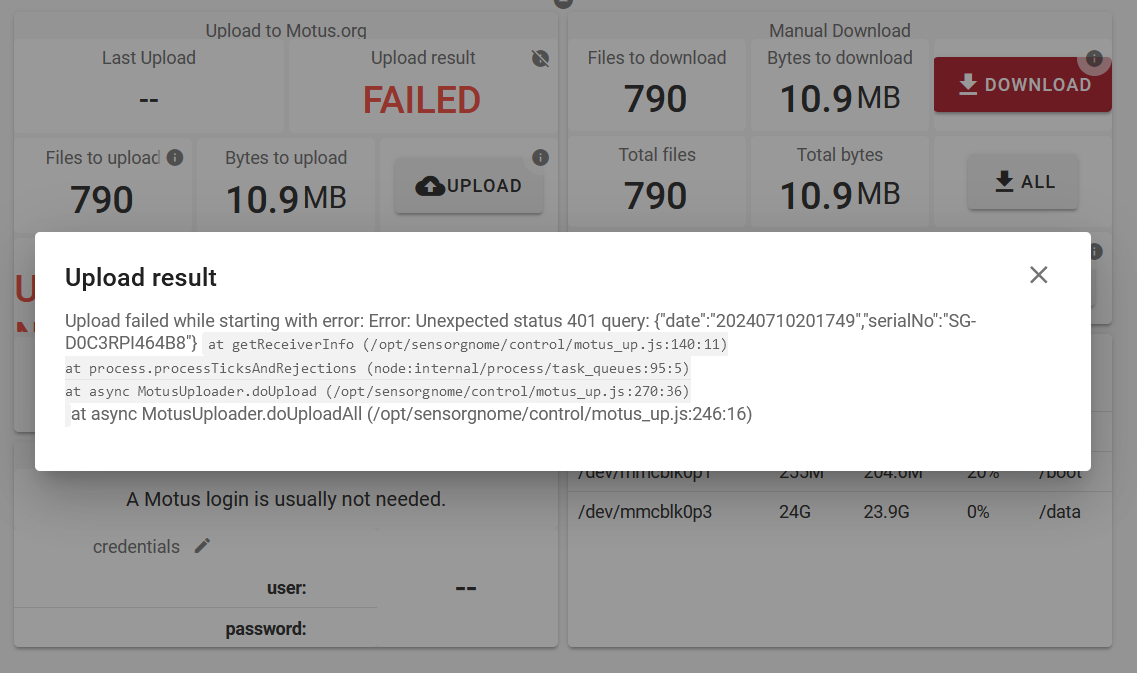Click info icon above the UPLOAD button
This screenshot has width=1137, height=673.
540,158
